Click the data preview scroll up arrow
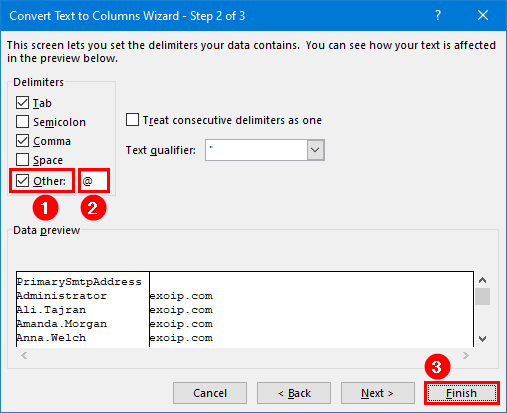 [482, 280]
